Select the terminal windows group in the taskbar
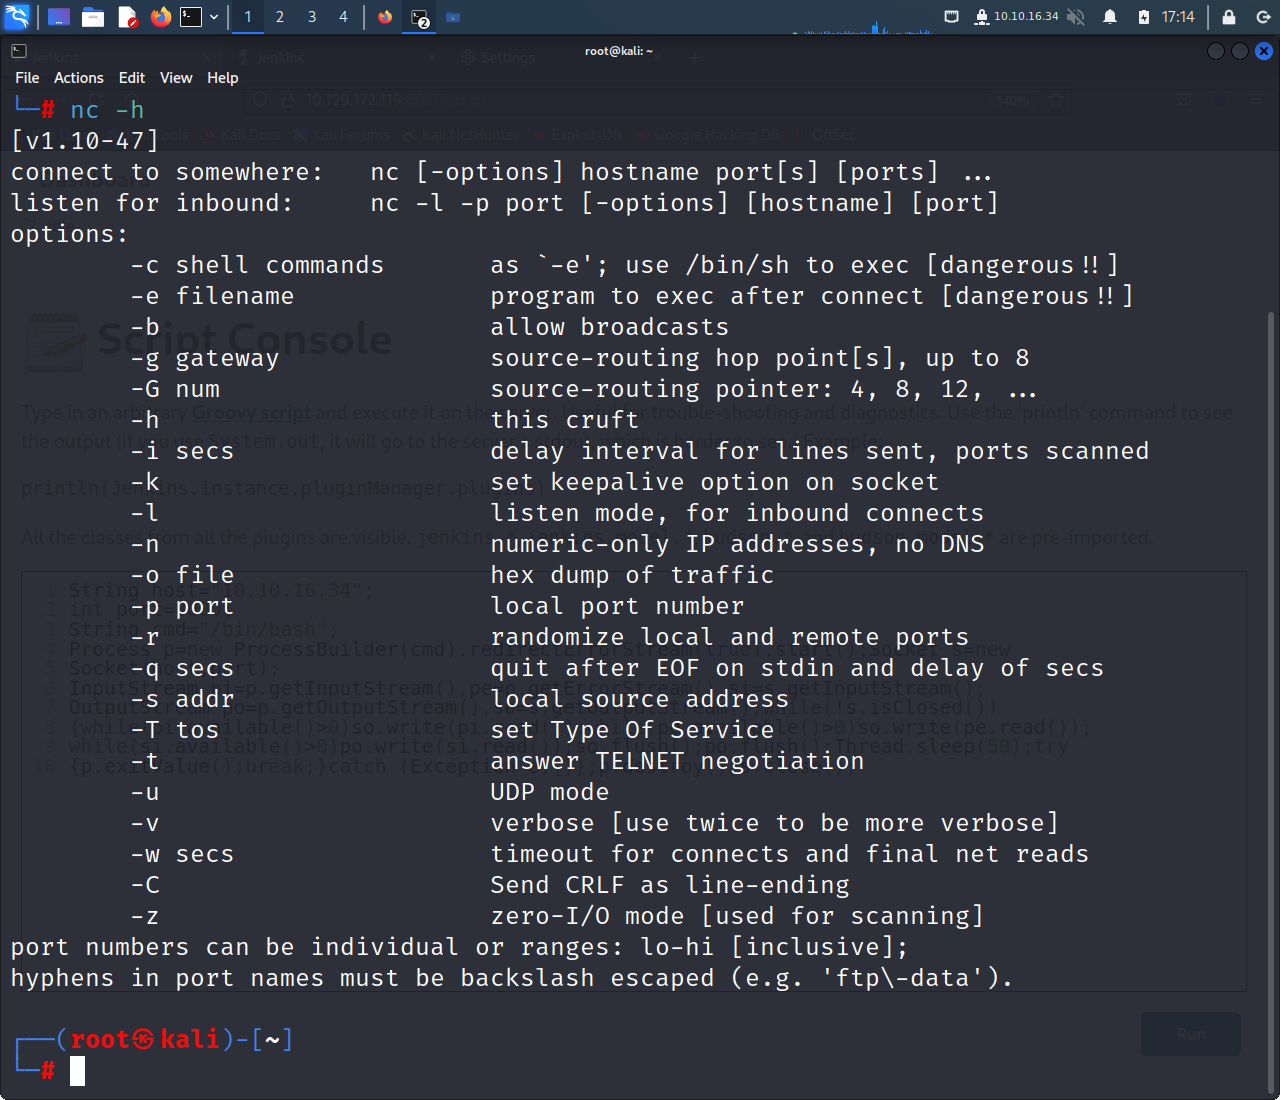The width and height of the screenshot is (1280, 1100). pyautogui.click(x=420, y=17)
